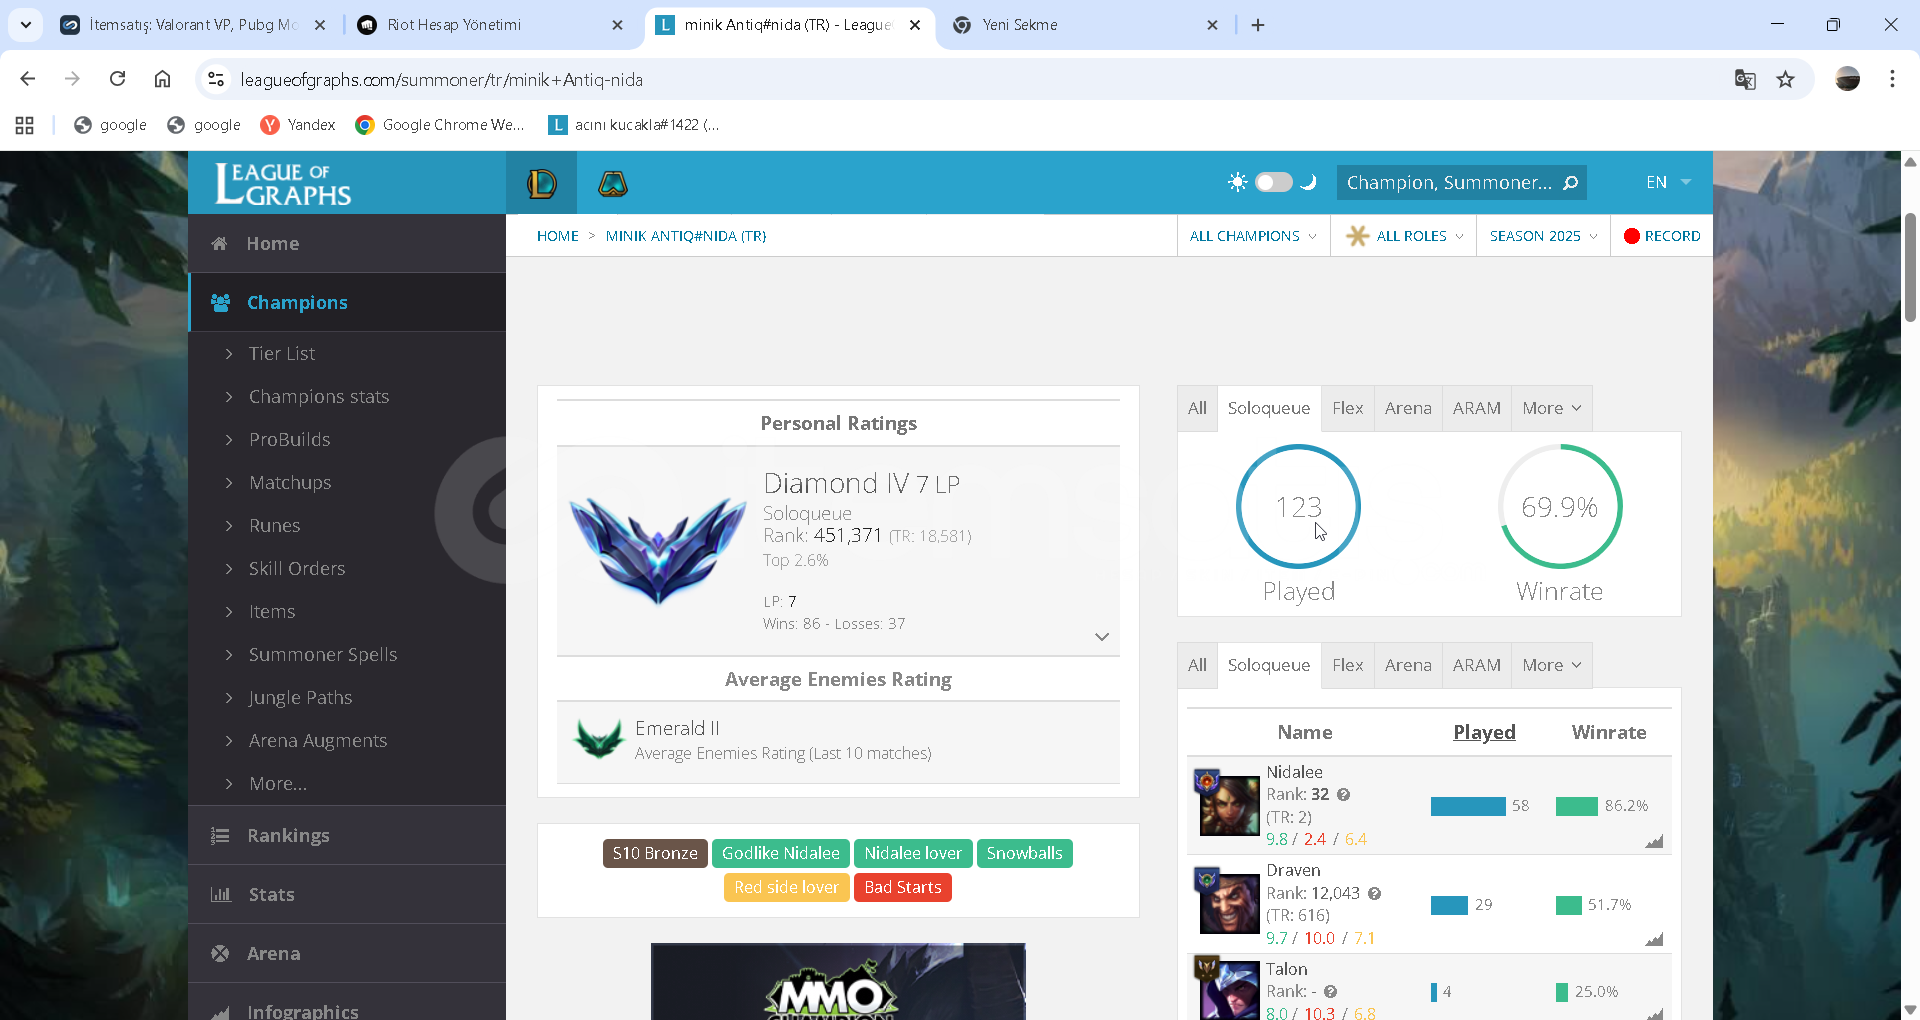Open All Roles filter dropdown
1920x1020 pixels.
1404,236
